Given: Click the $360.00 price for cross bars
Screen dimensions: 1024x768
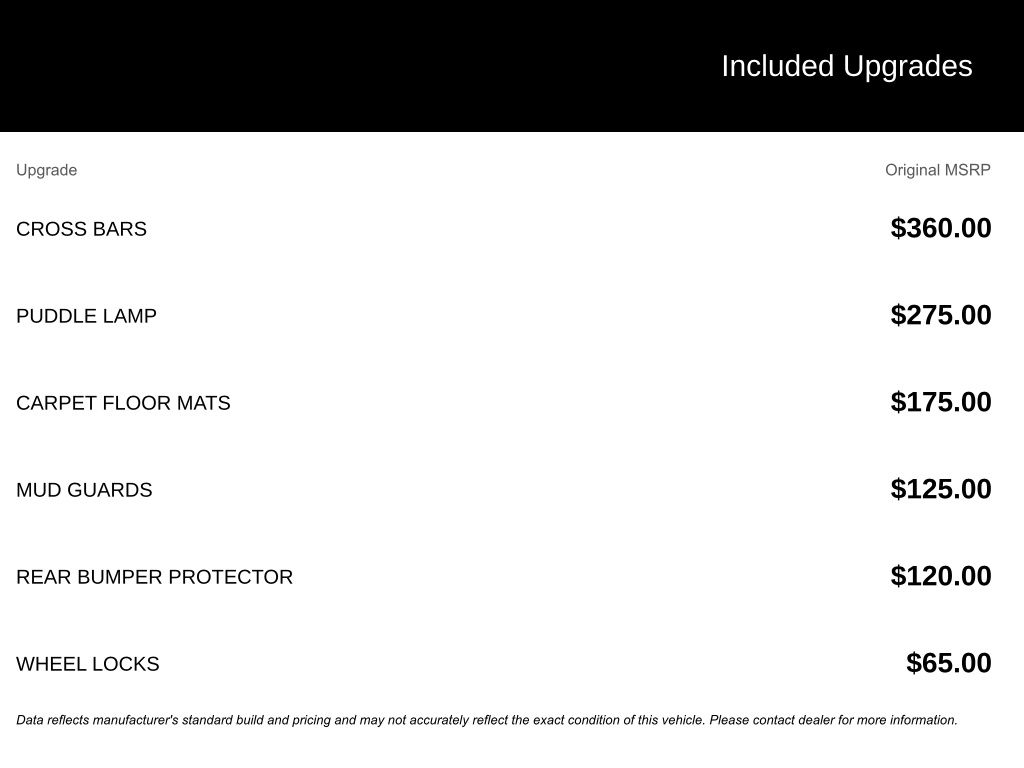Looking at the screenshot, I should [x=940, y=228].
